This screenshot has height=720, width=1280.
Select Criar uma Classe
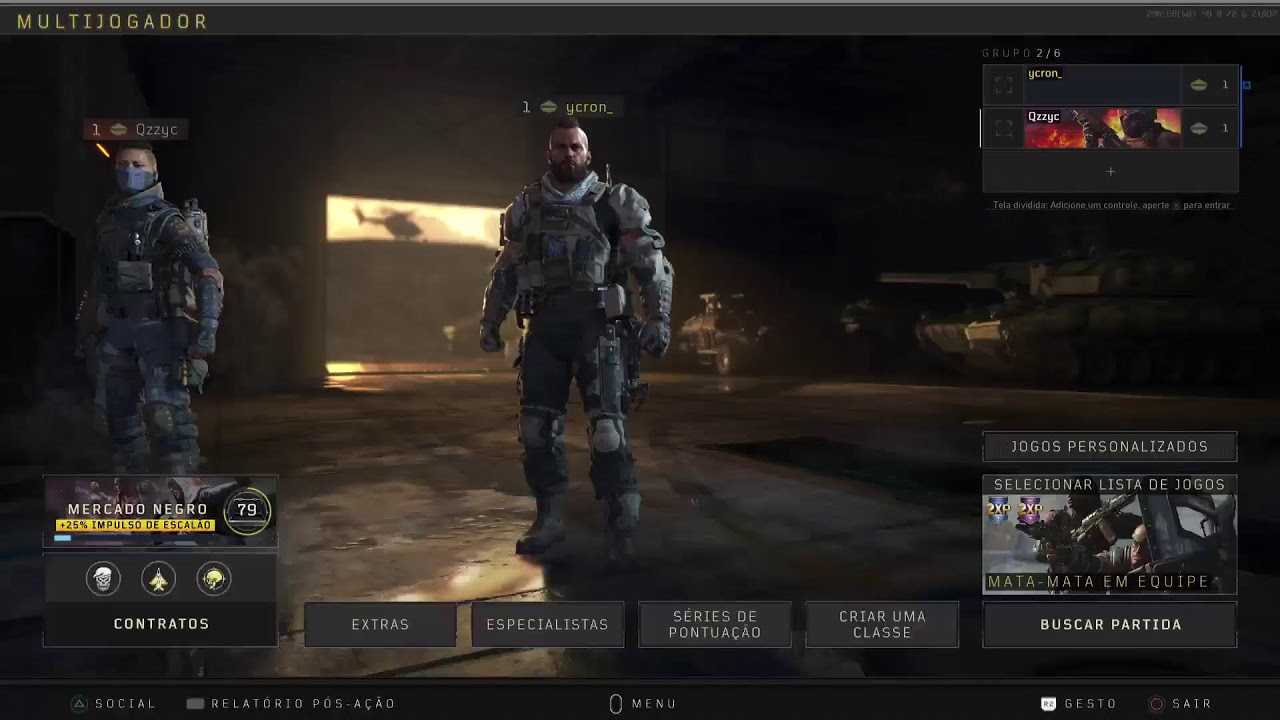882,624
